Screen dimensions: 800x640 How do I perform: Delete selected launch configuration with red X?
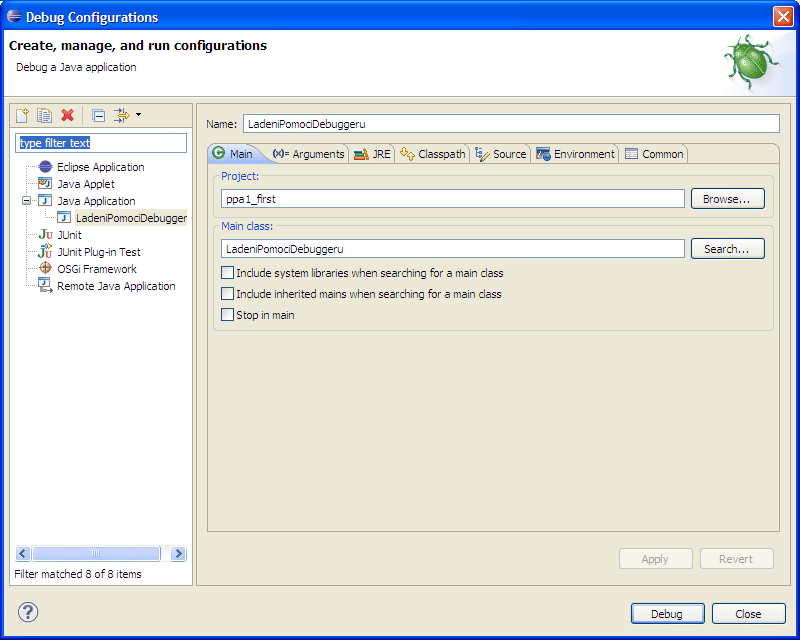click(x=67, y=115)
